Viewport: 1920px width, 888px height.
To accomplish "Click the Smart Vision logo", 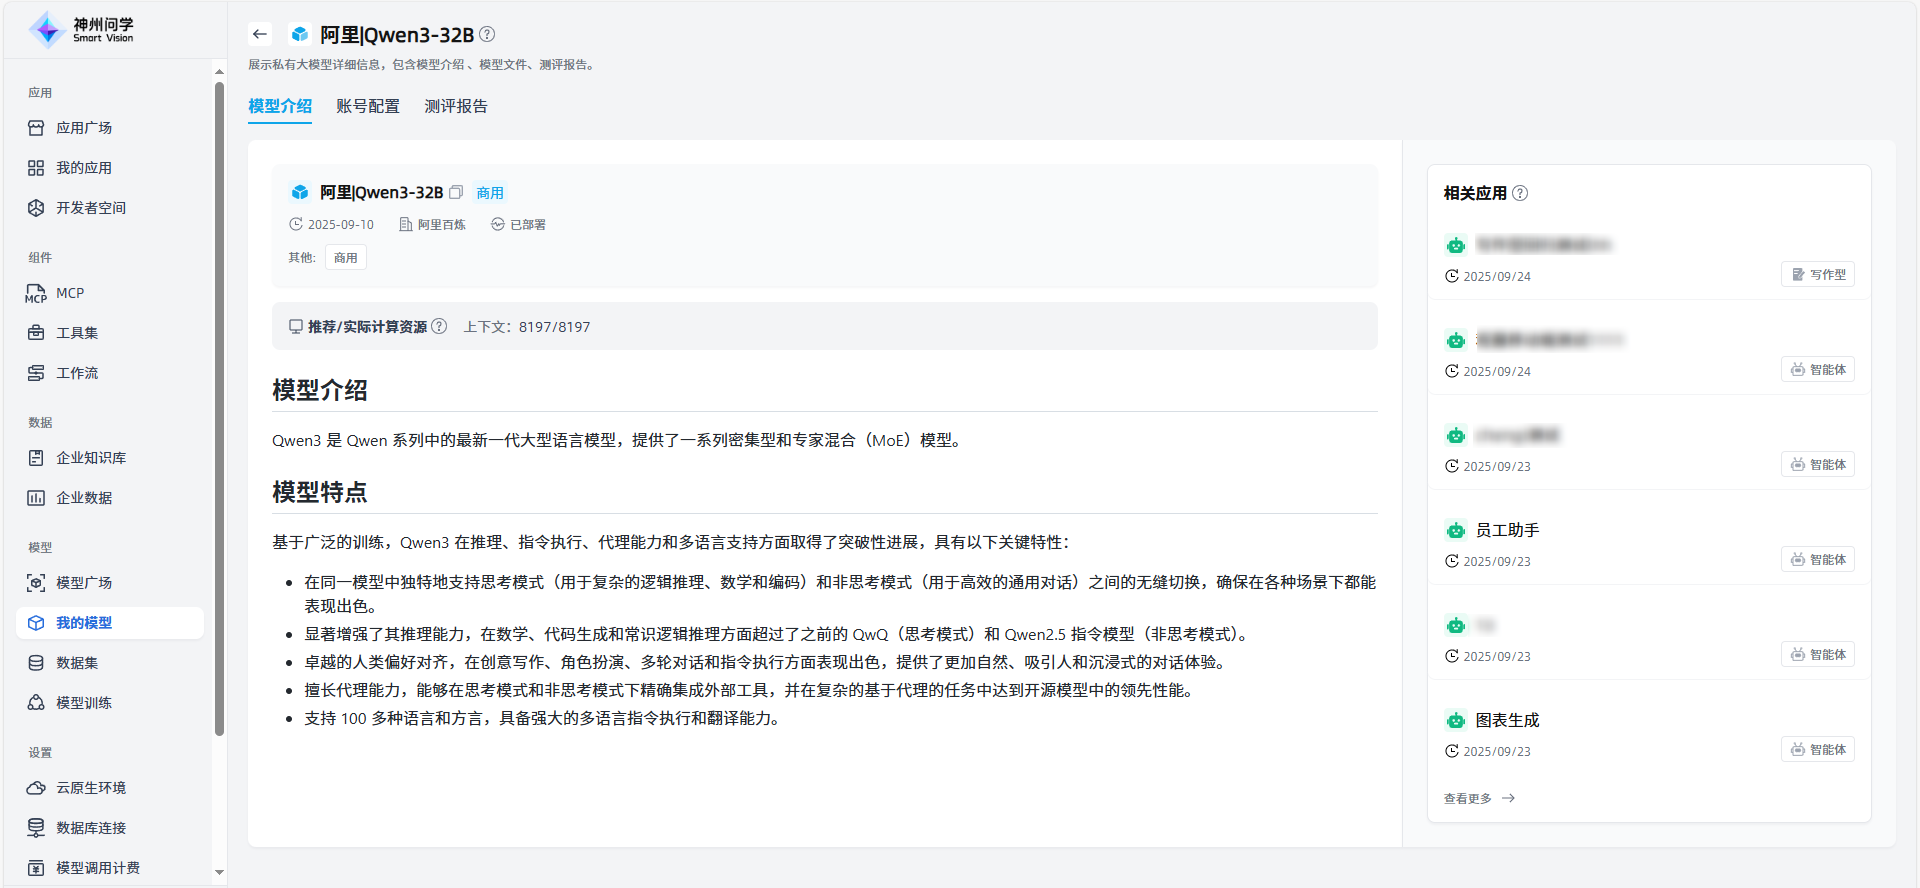I will 81,30.
